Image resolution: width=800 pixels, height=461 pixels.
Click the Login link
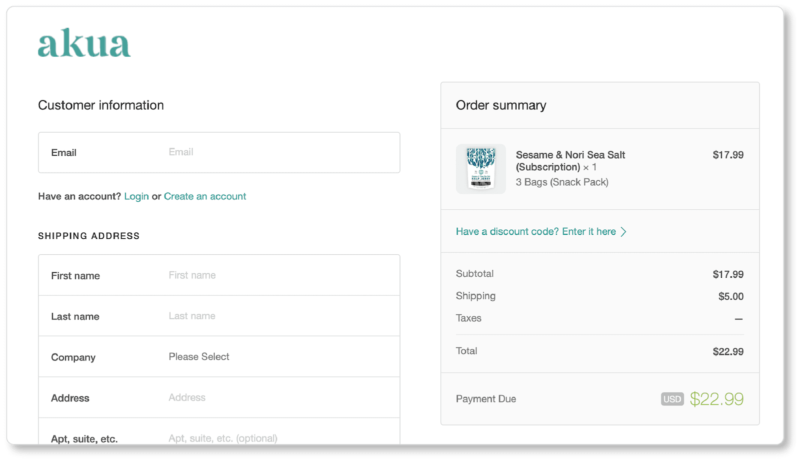136,196
